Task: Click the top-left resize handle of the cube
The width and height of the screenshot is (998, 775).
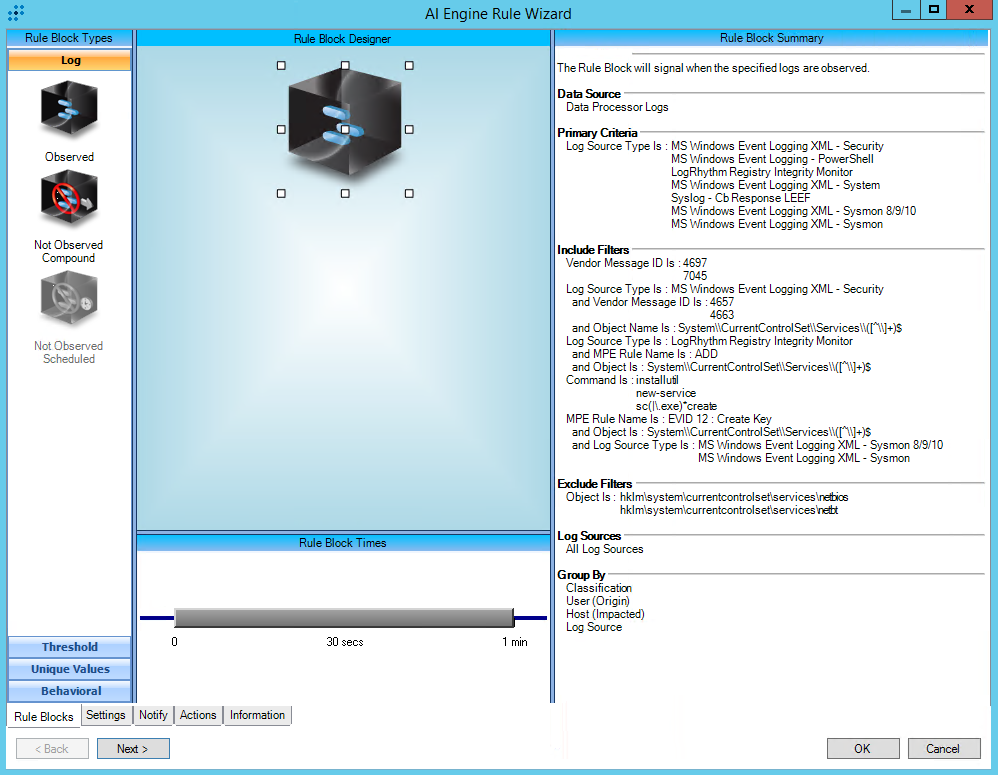Action: click(281, 65)
